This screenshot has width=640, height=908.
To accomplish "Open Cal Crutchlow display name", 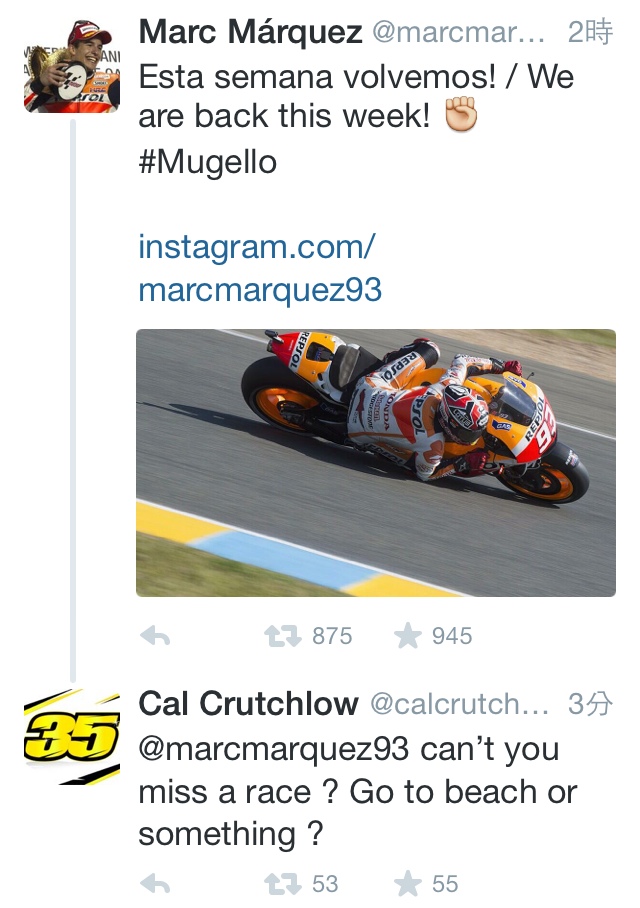I will coord(248,703).
